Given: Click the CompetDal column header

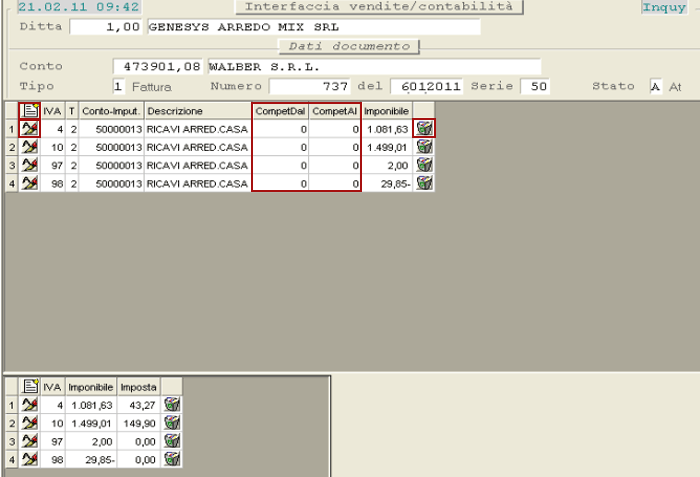Looking at the screenshot, I should tap(280, 110).
